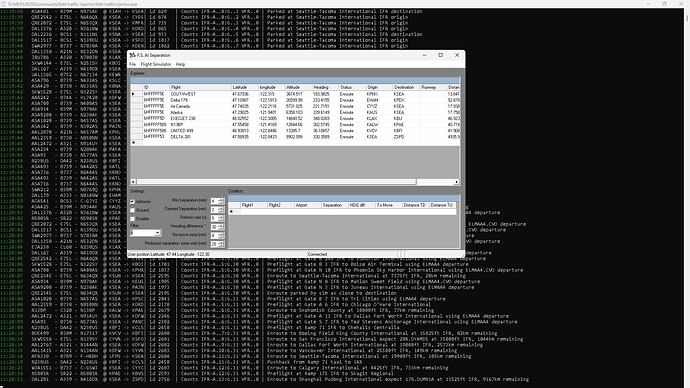This screenshot has height=388, width=690.
Task: Select the Delta 179 flight row
Action: [x=295, y=100]
